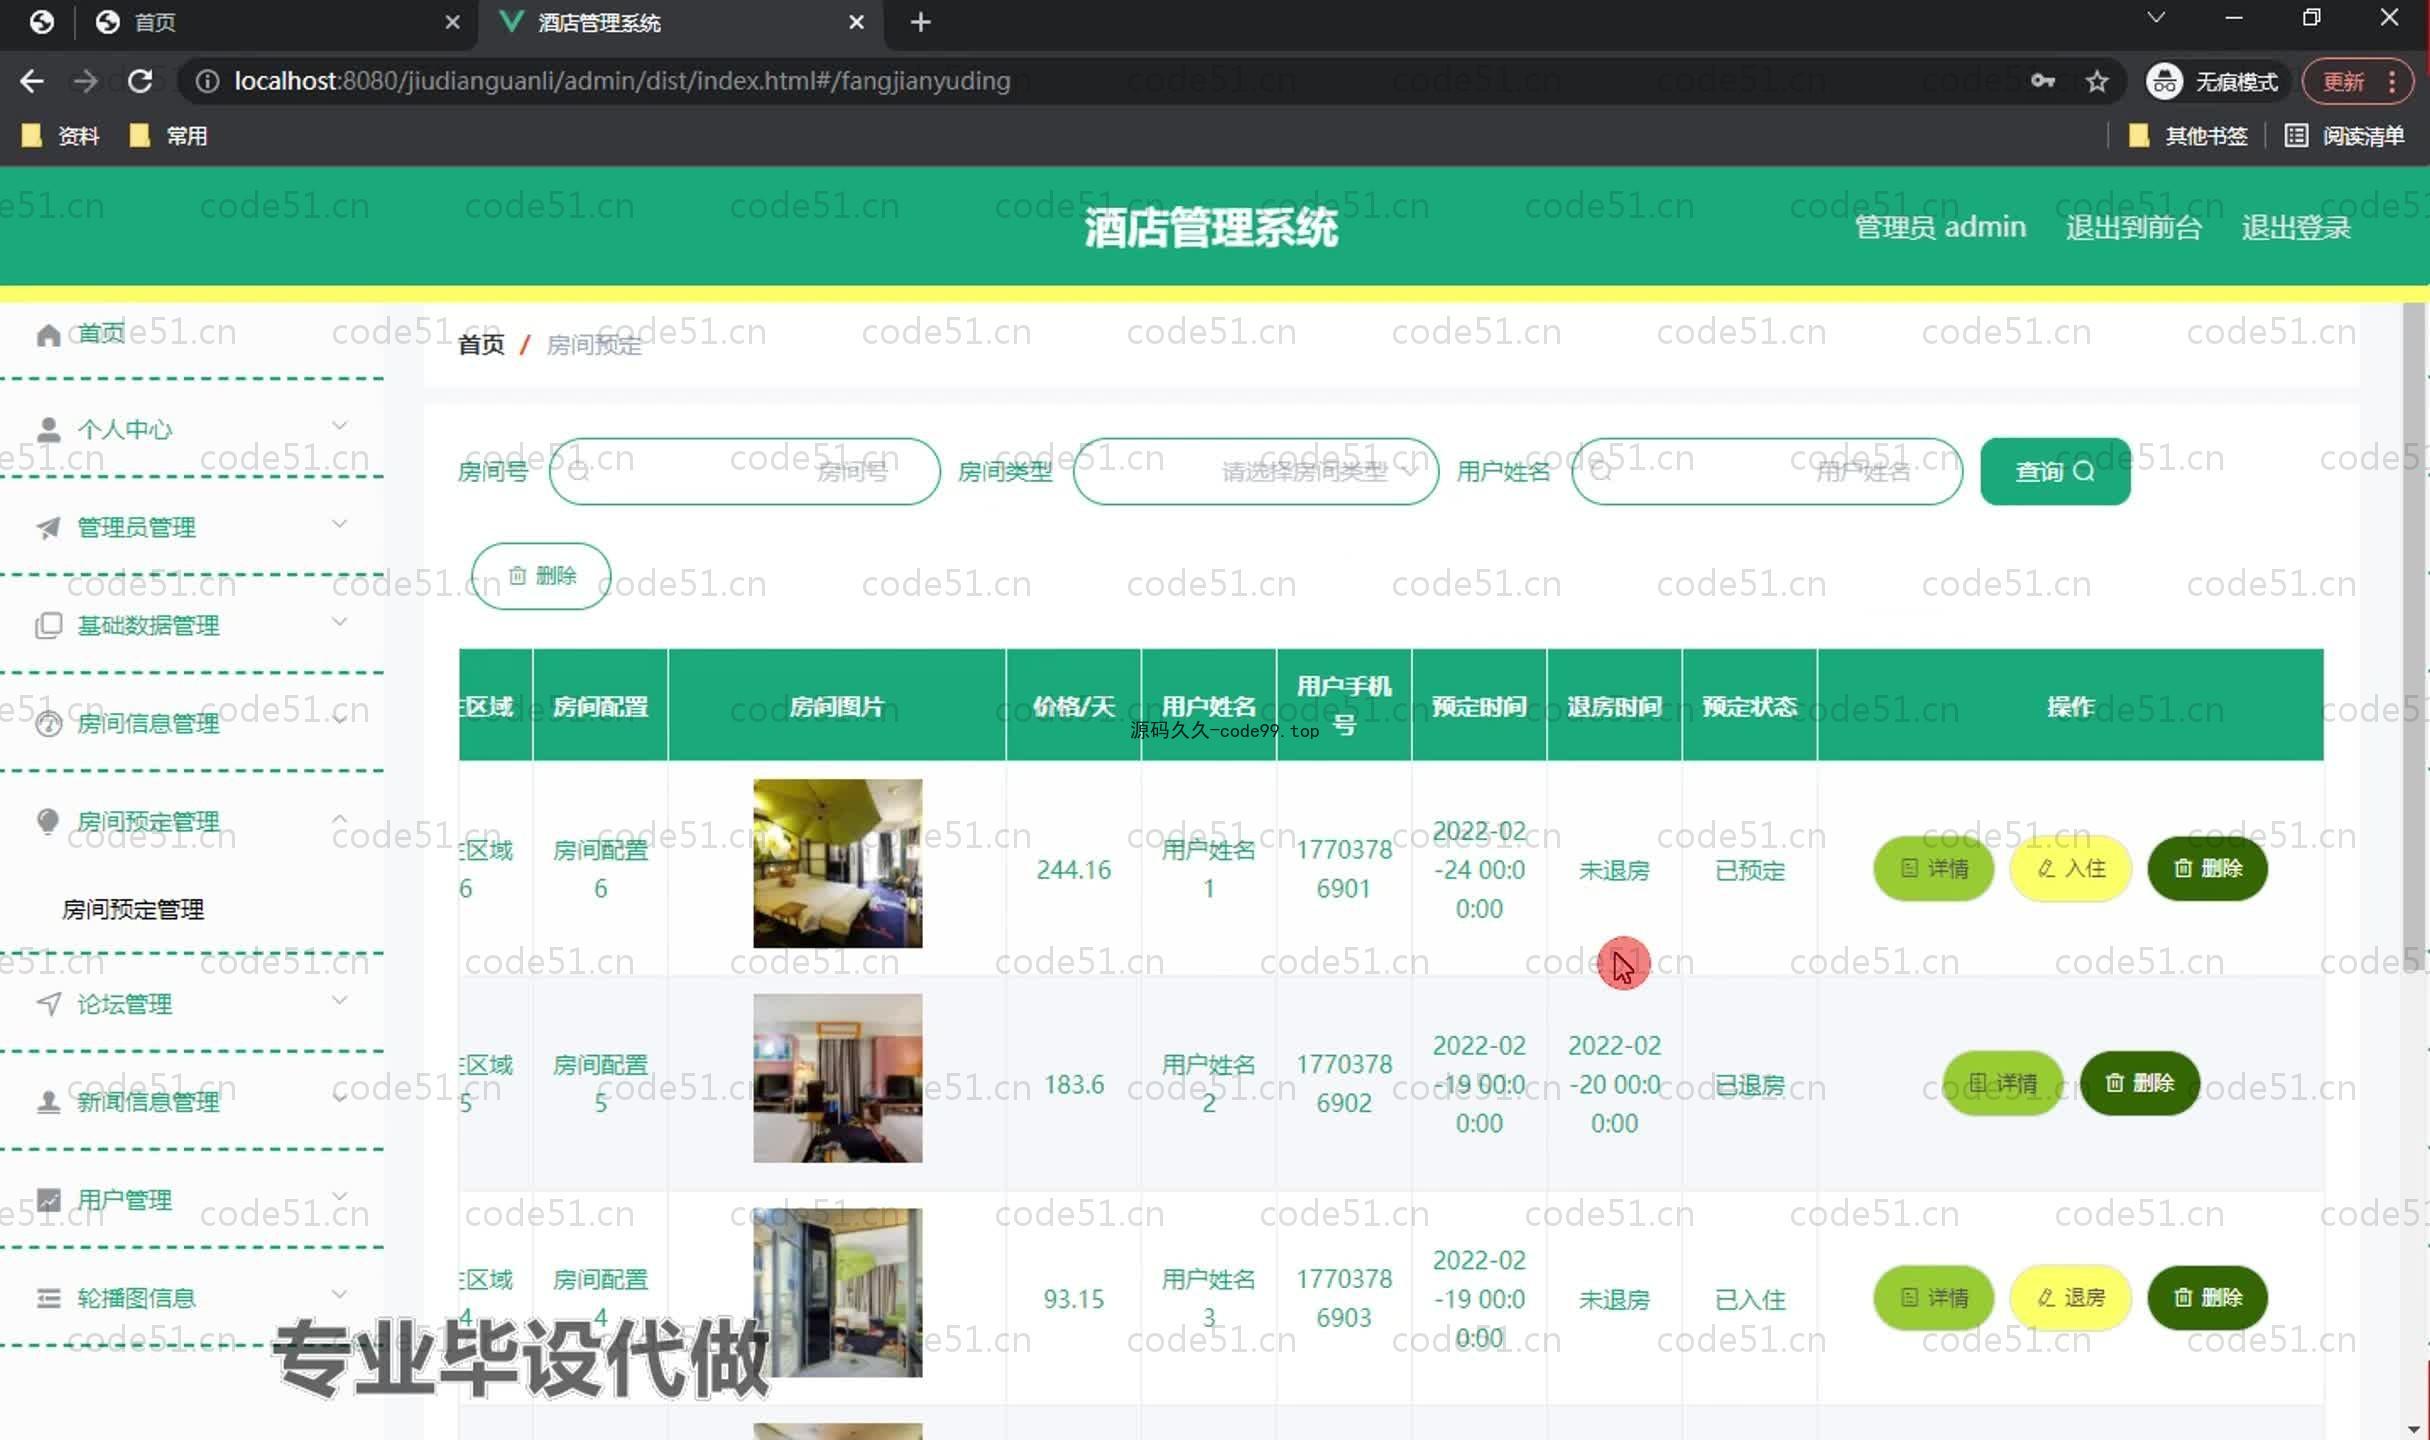Bookmark page with star icon
The width and height of the screenshot is (2430, 1440).
click(x=2097, y=81)
